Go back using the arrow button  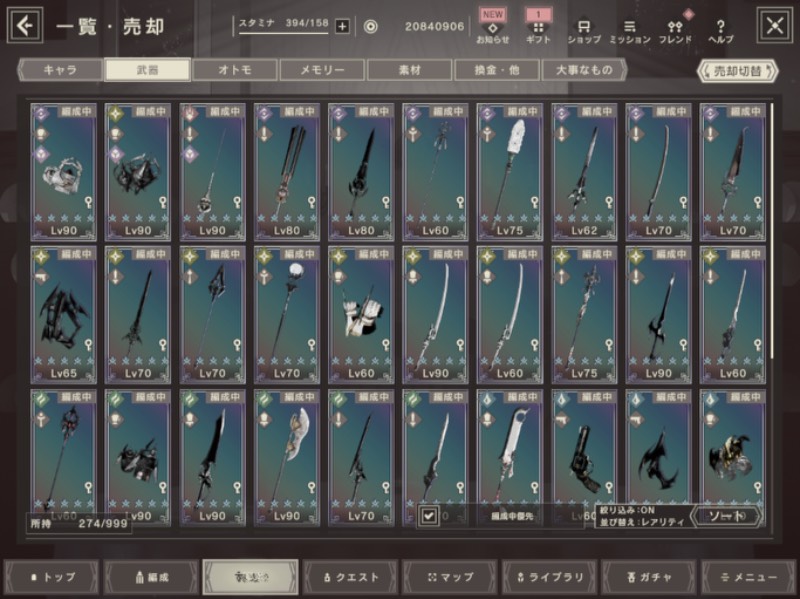point(24,25)
